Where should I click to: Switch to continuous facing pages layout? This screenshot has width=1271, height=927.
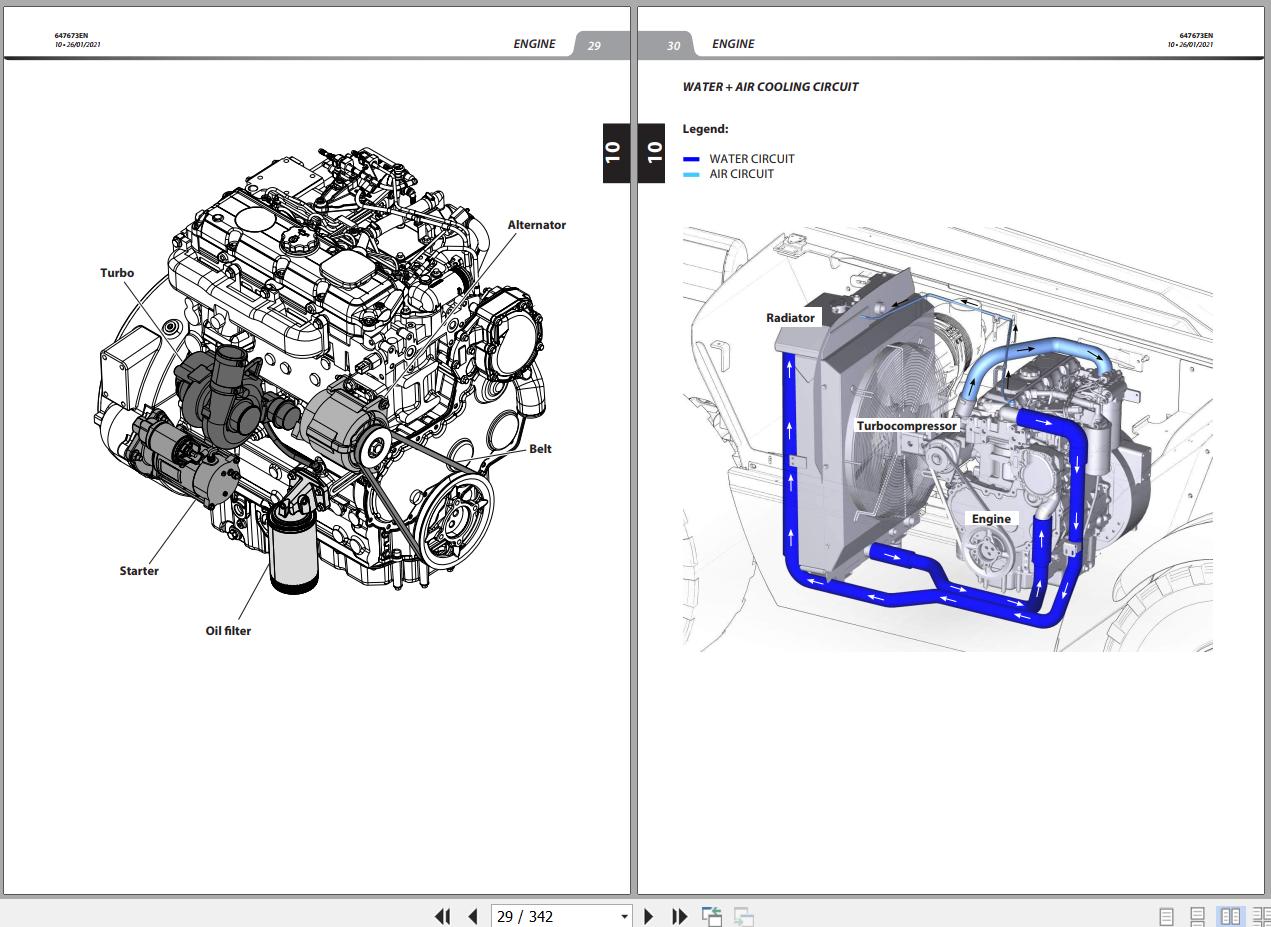(1261, 916)
